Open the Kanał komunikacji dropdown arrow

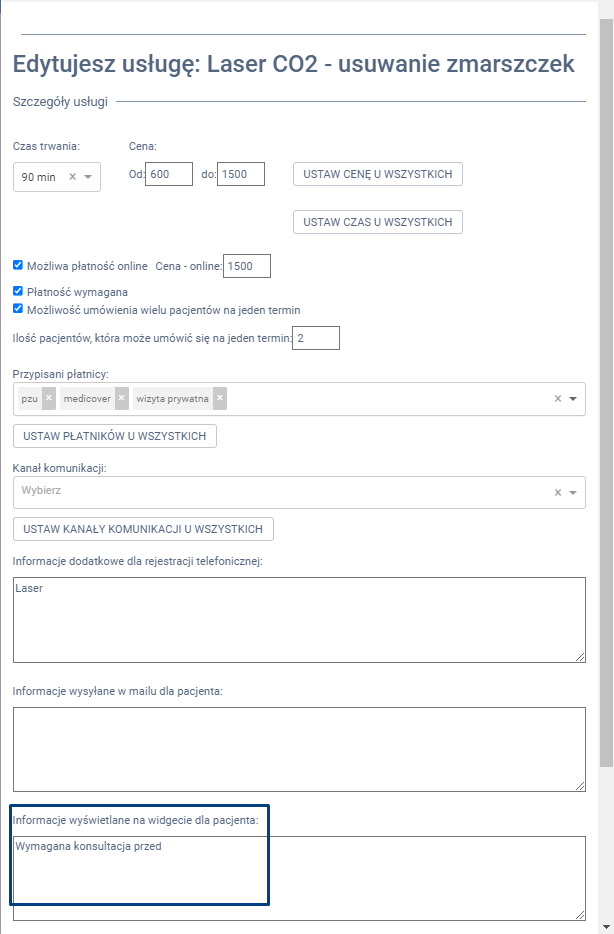pyautogui.click(x=573, y=492)
